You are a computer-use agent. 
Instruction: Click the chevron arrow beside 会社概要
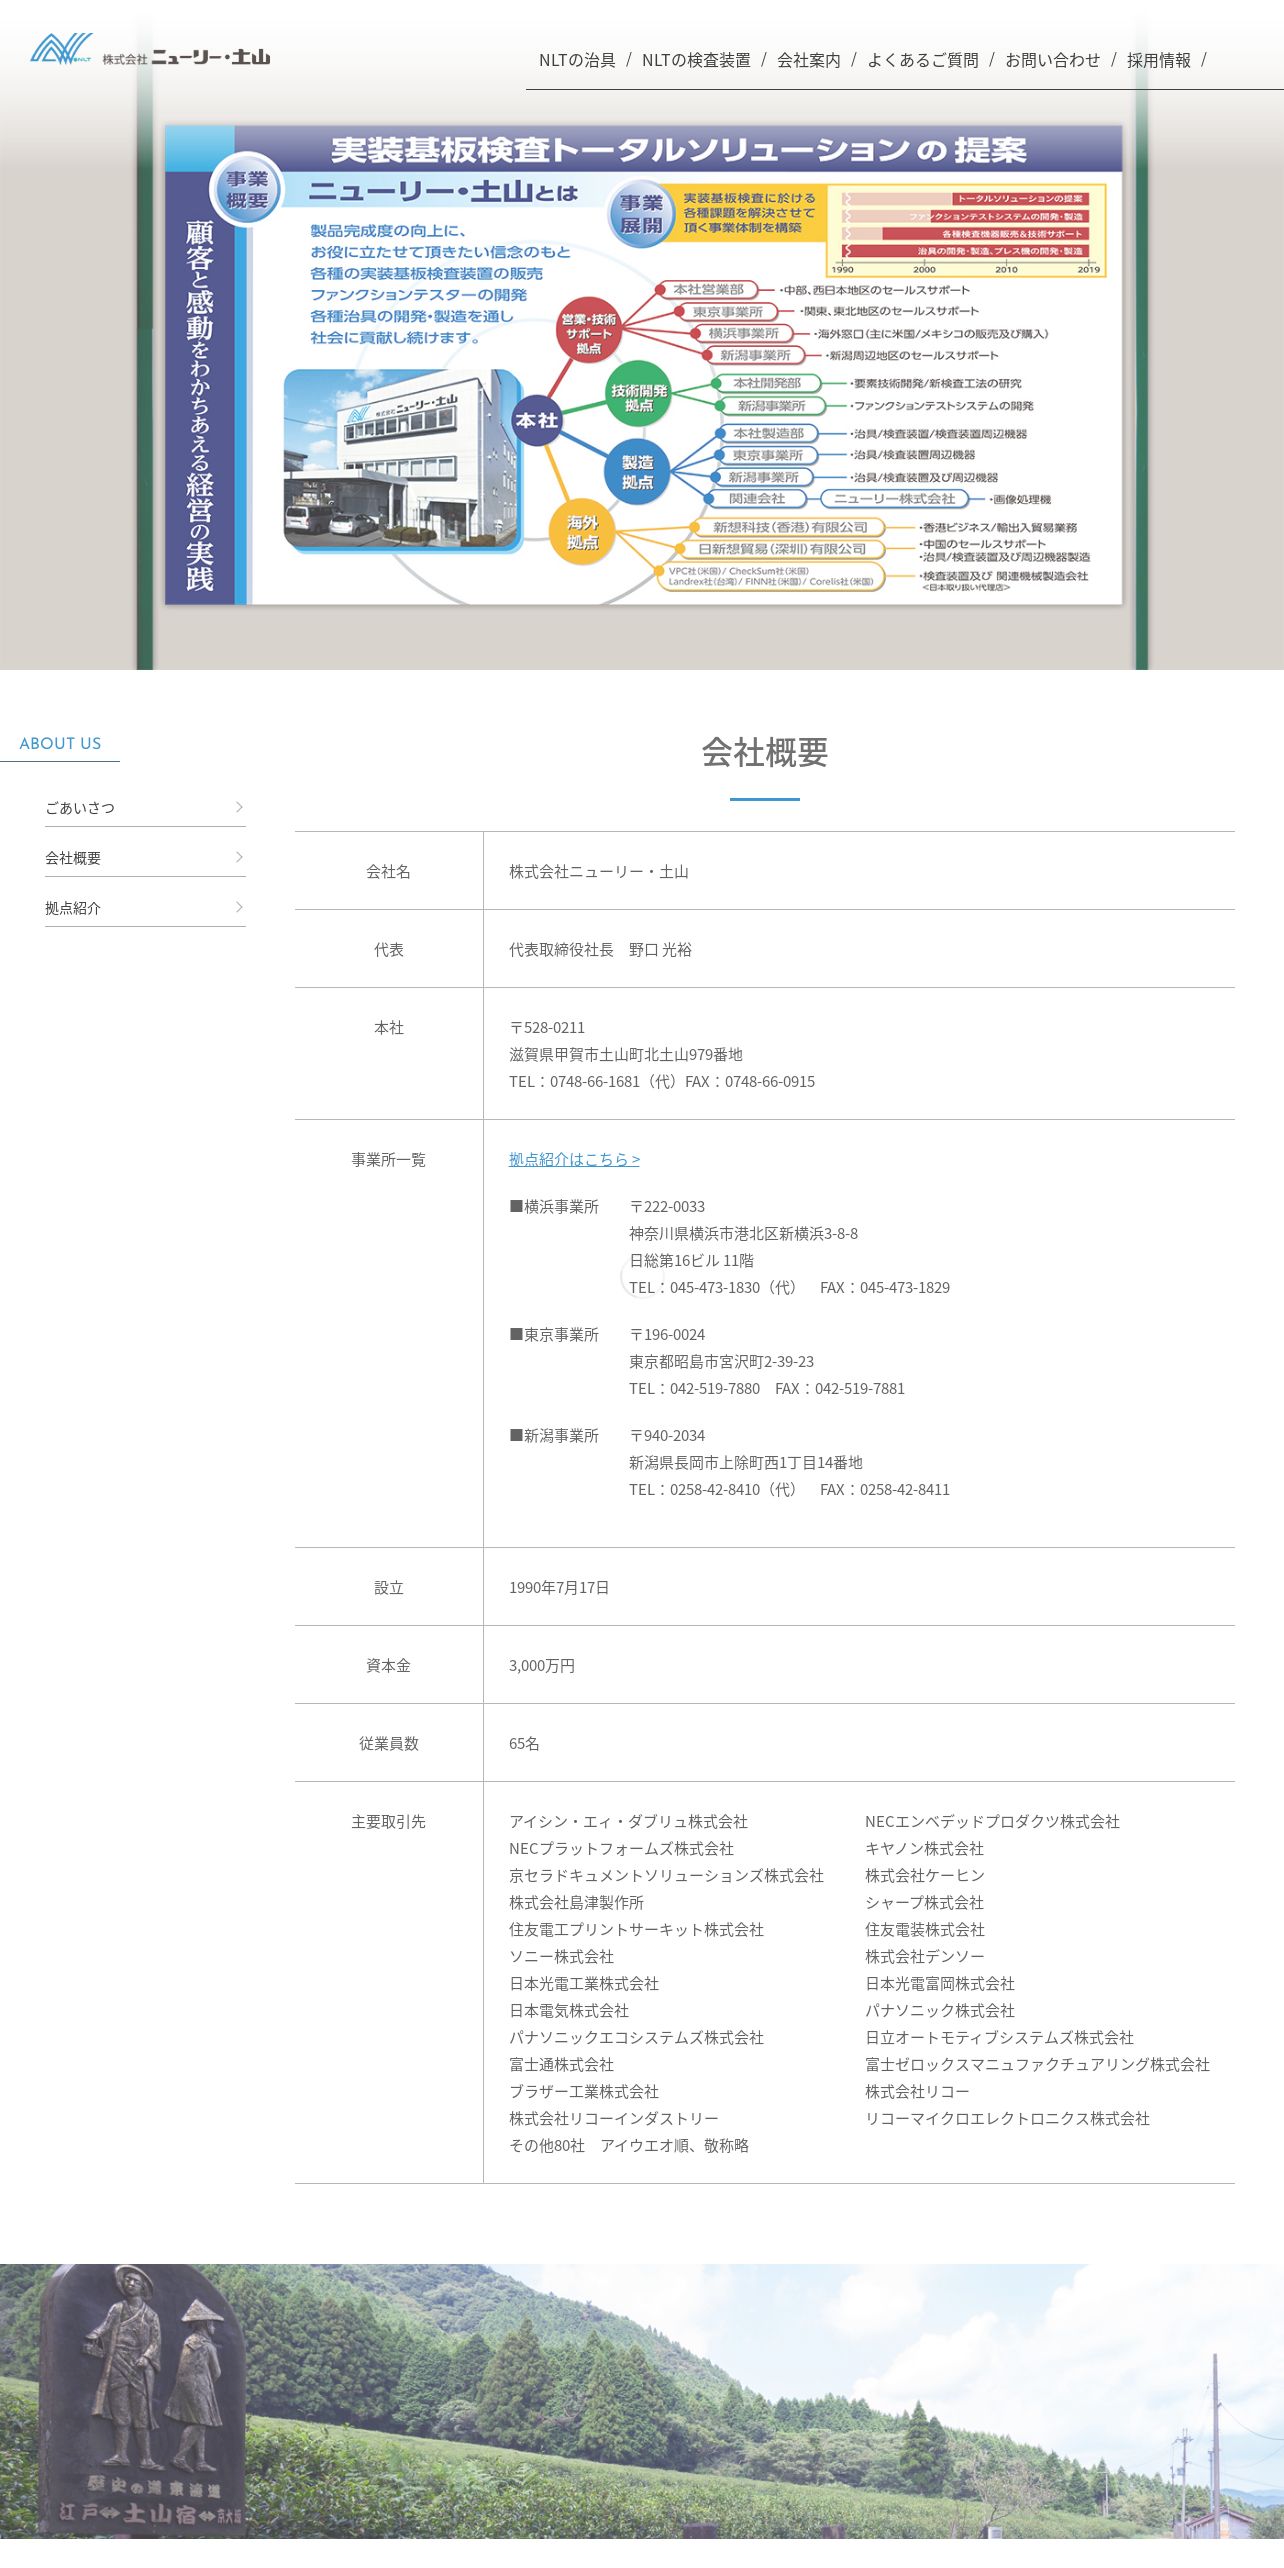pyautogui.click(x=239, y=857)
